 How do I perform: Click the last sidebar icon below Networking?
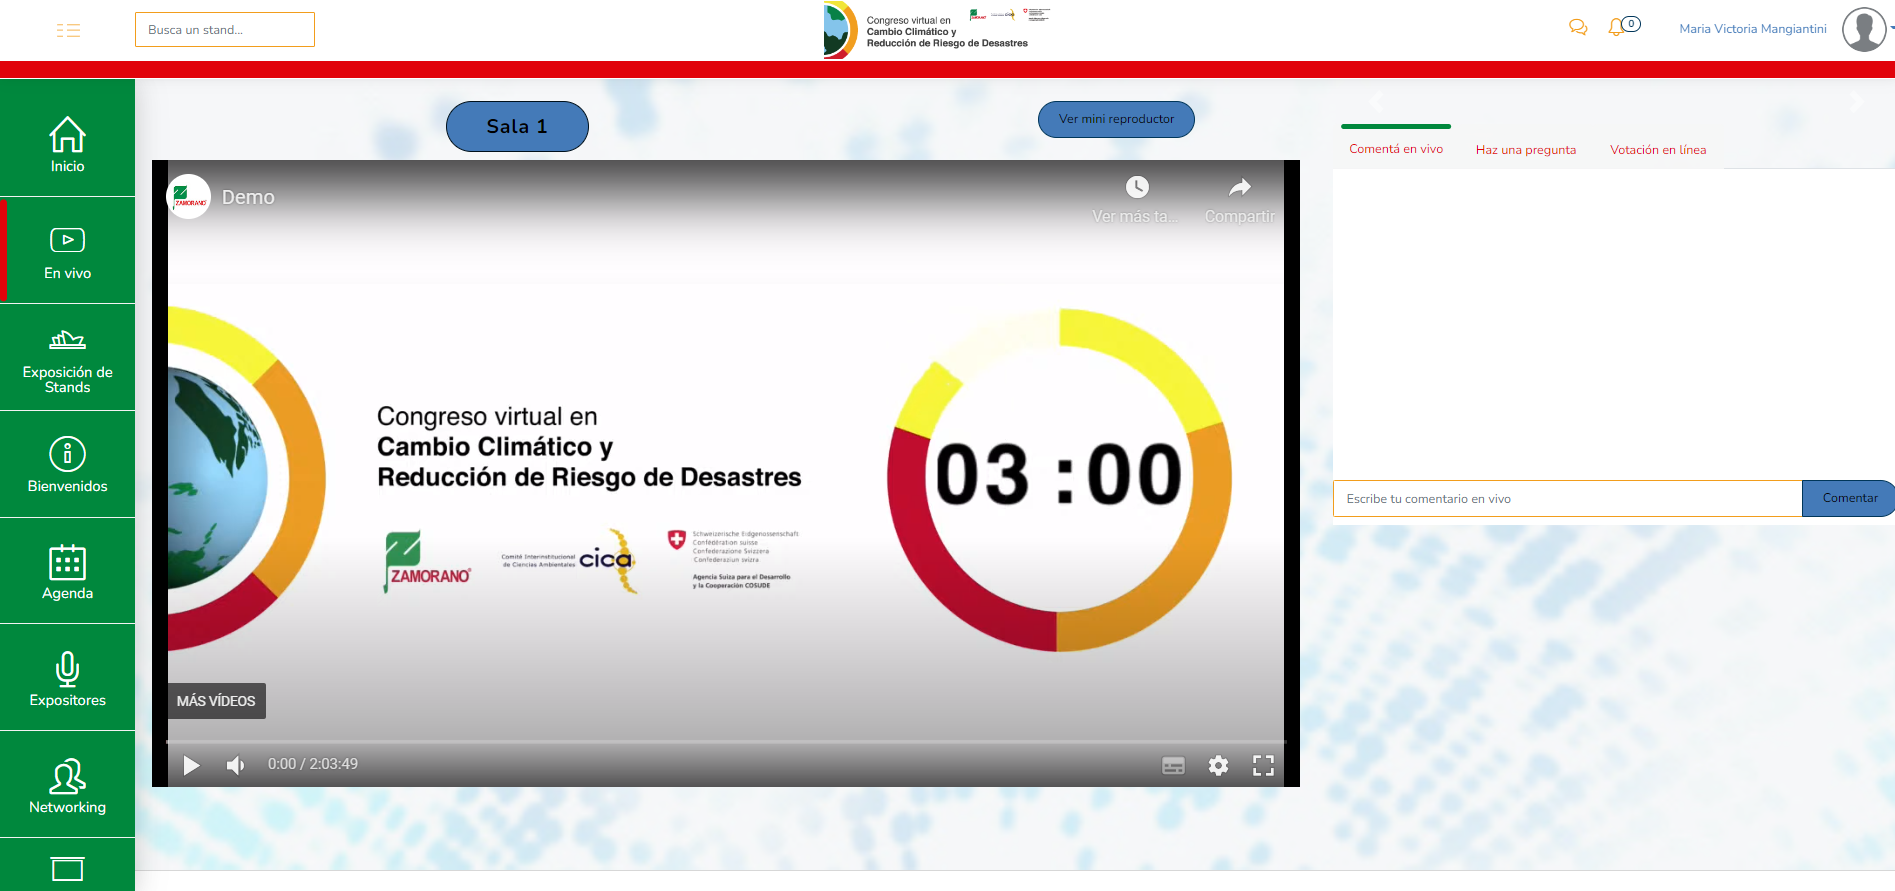pyautogui.click(x=68, y=868)
